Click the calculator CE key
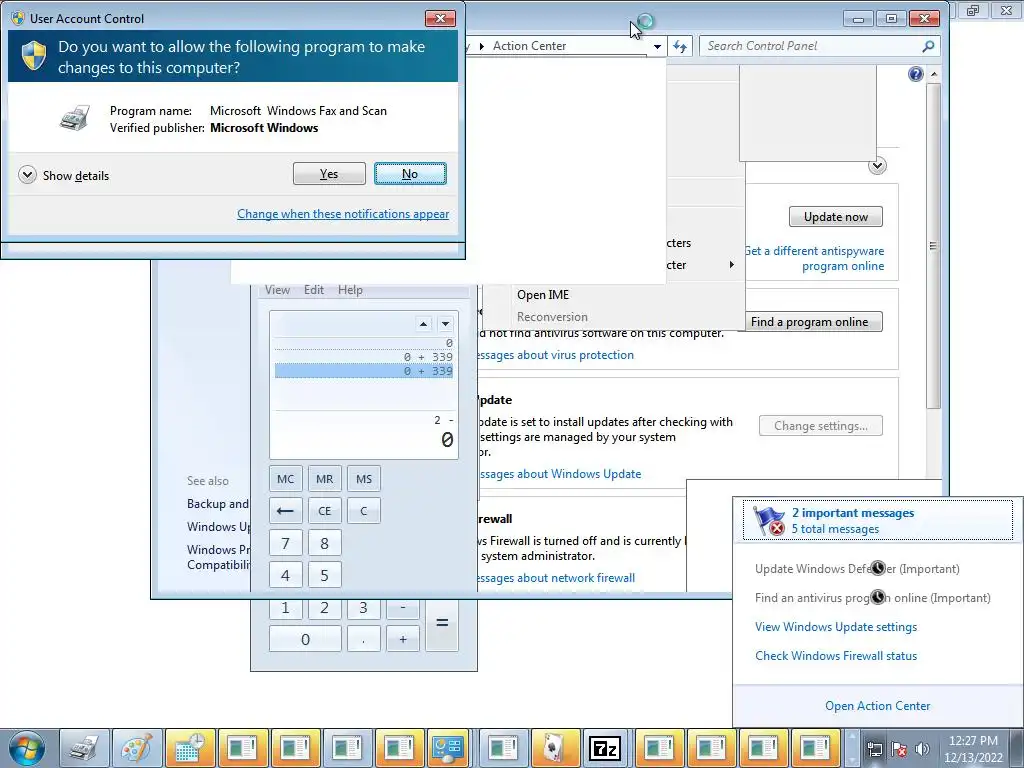The width and height of the screenshot is (1024, 768). point(325,511)
